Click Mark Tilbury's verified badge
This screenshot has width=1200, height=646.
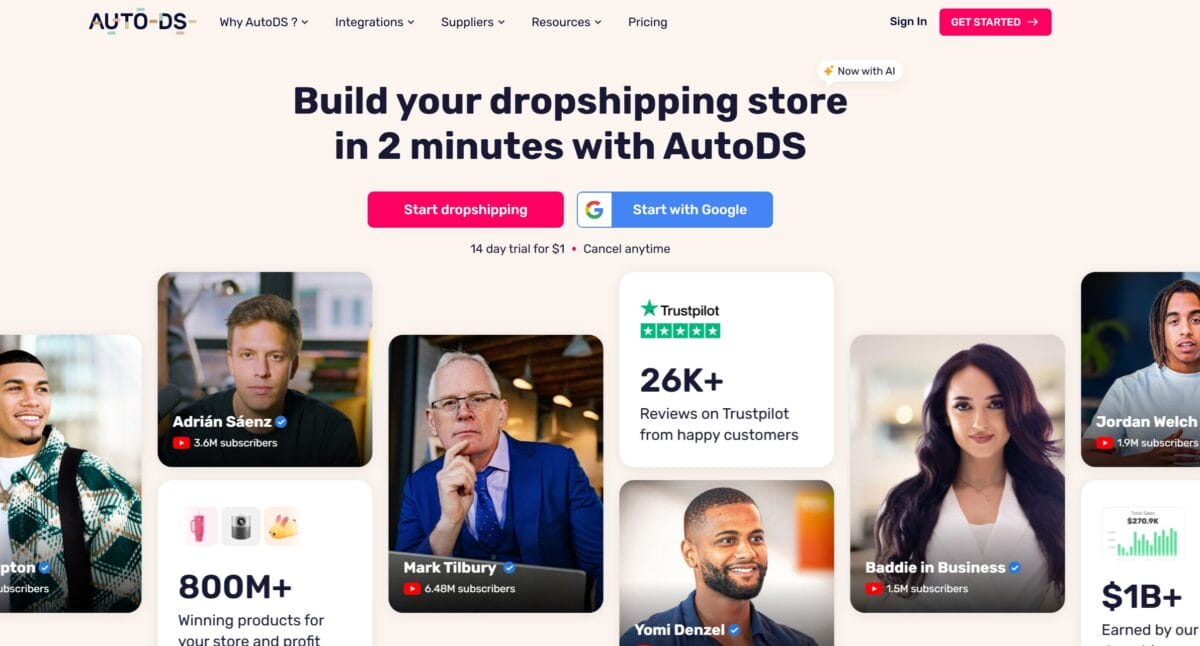pyautogui.click(x=509, y=567)
